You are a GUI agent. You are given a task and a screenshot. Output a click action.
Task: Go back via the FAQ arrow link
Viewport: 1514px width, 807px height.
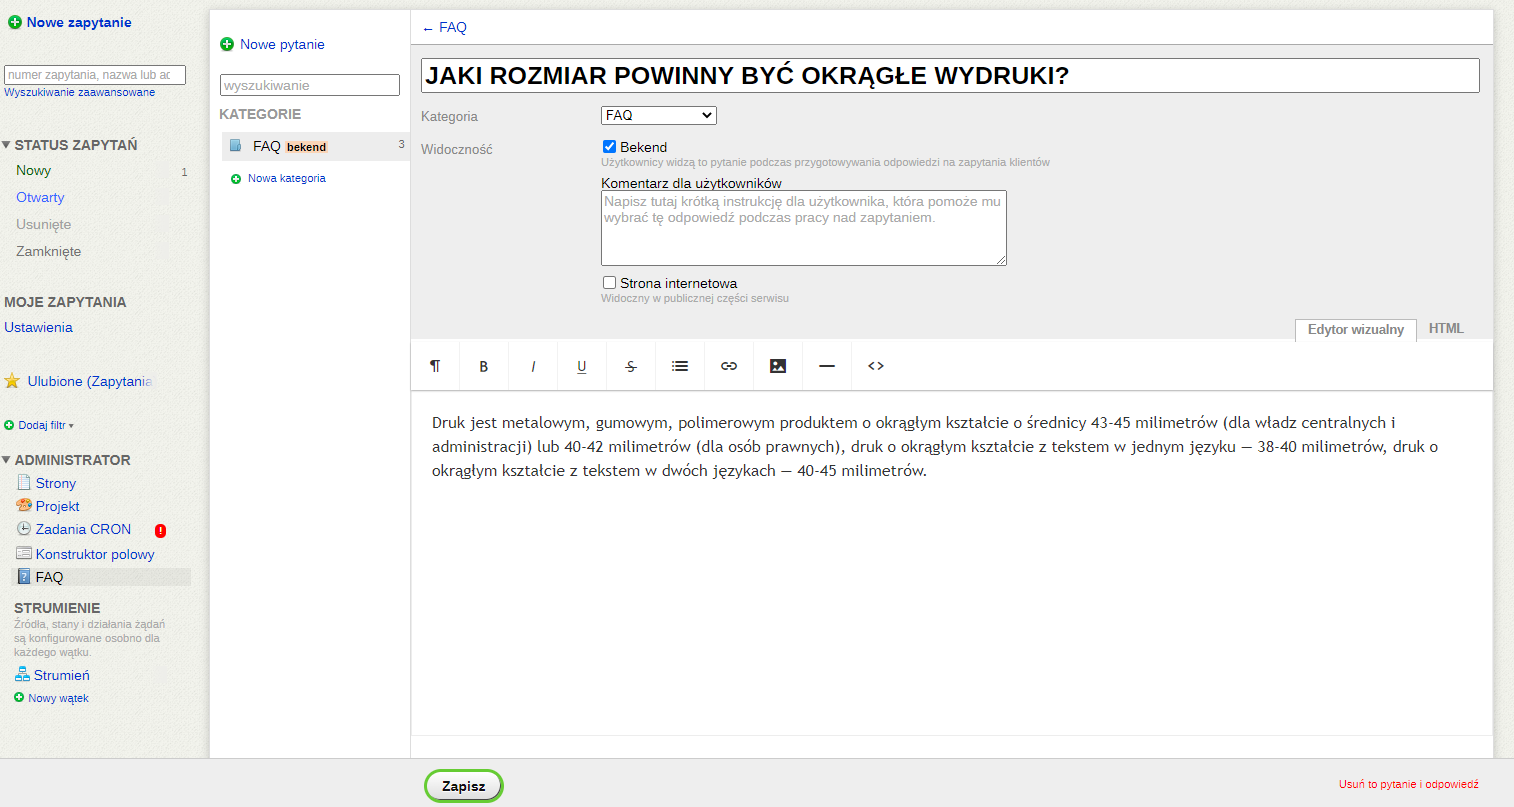tap(445, 27)
